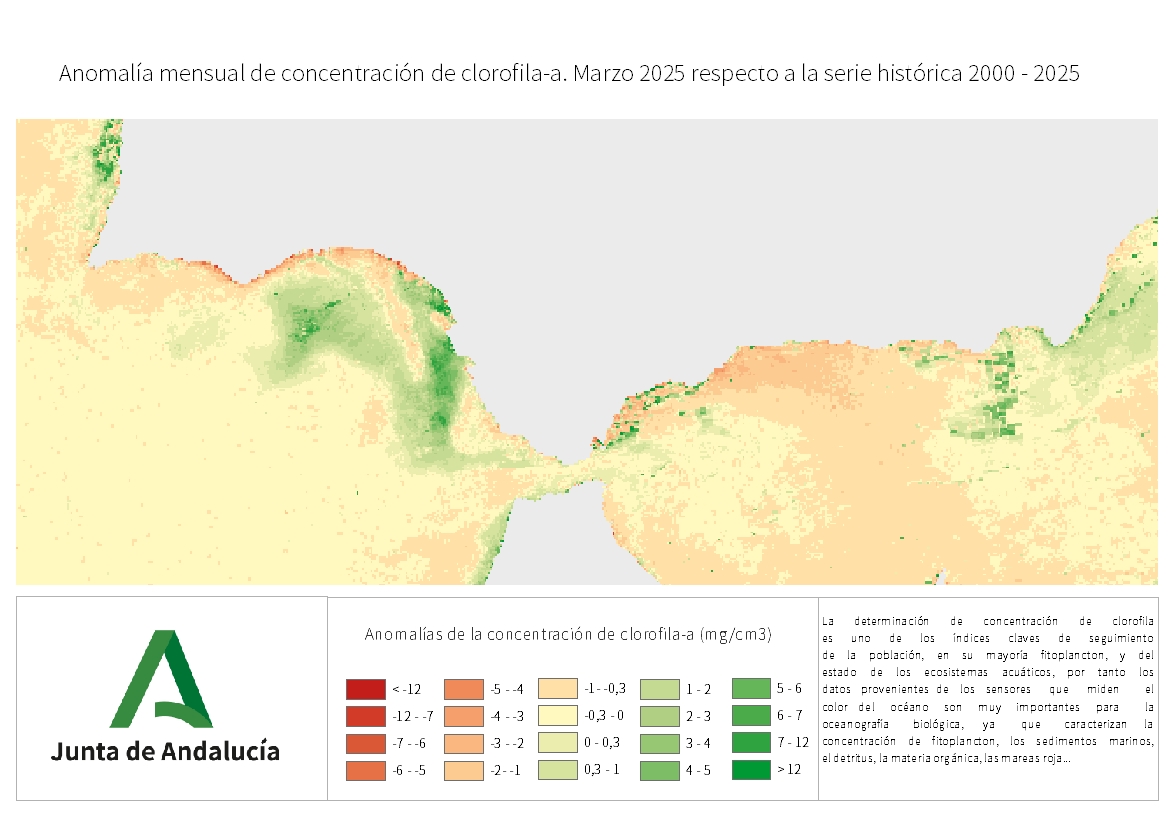Click the "0 - 0,3" legend swatch

(x=558, y=743)
